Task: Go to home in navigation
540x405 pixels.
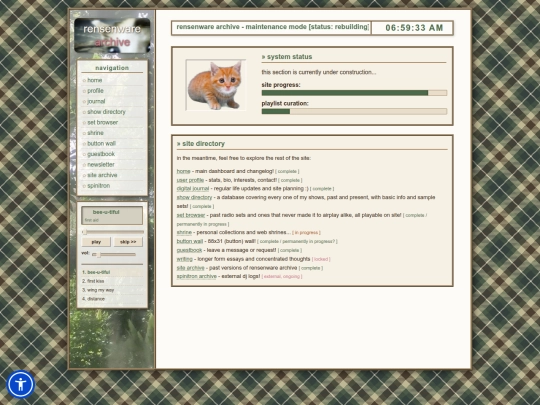Action: click(94, 80)
